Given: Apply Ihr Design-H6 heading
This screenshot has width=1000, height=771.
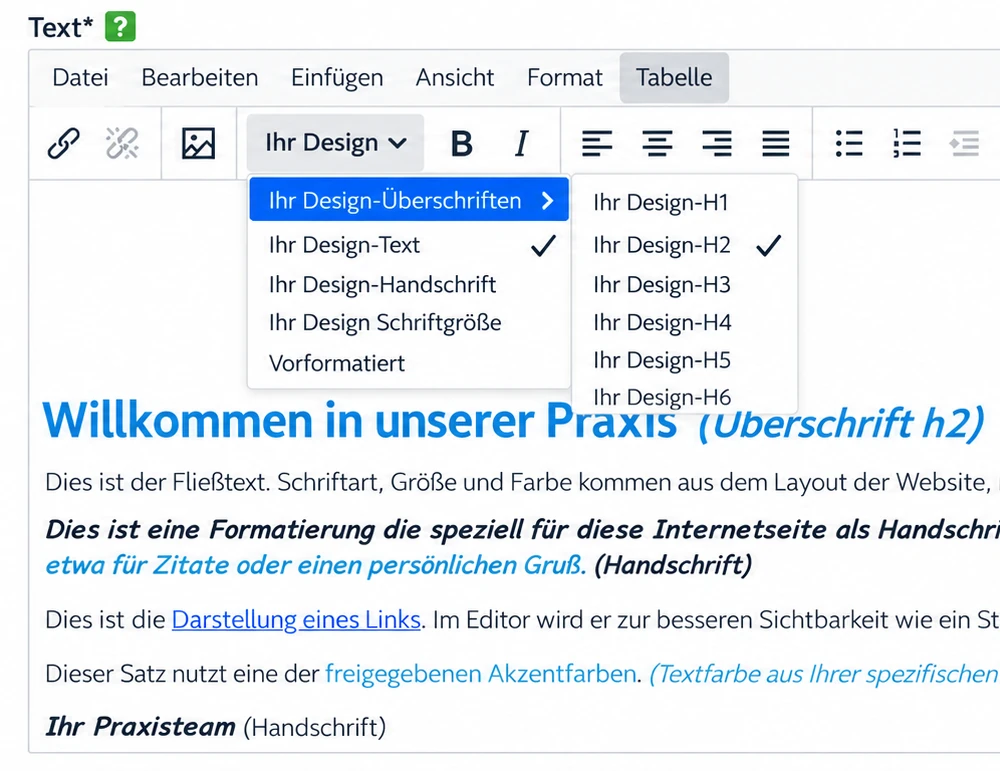Looking at the screenshot, I should tap(684, 397).
